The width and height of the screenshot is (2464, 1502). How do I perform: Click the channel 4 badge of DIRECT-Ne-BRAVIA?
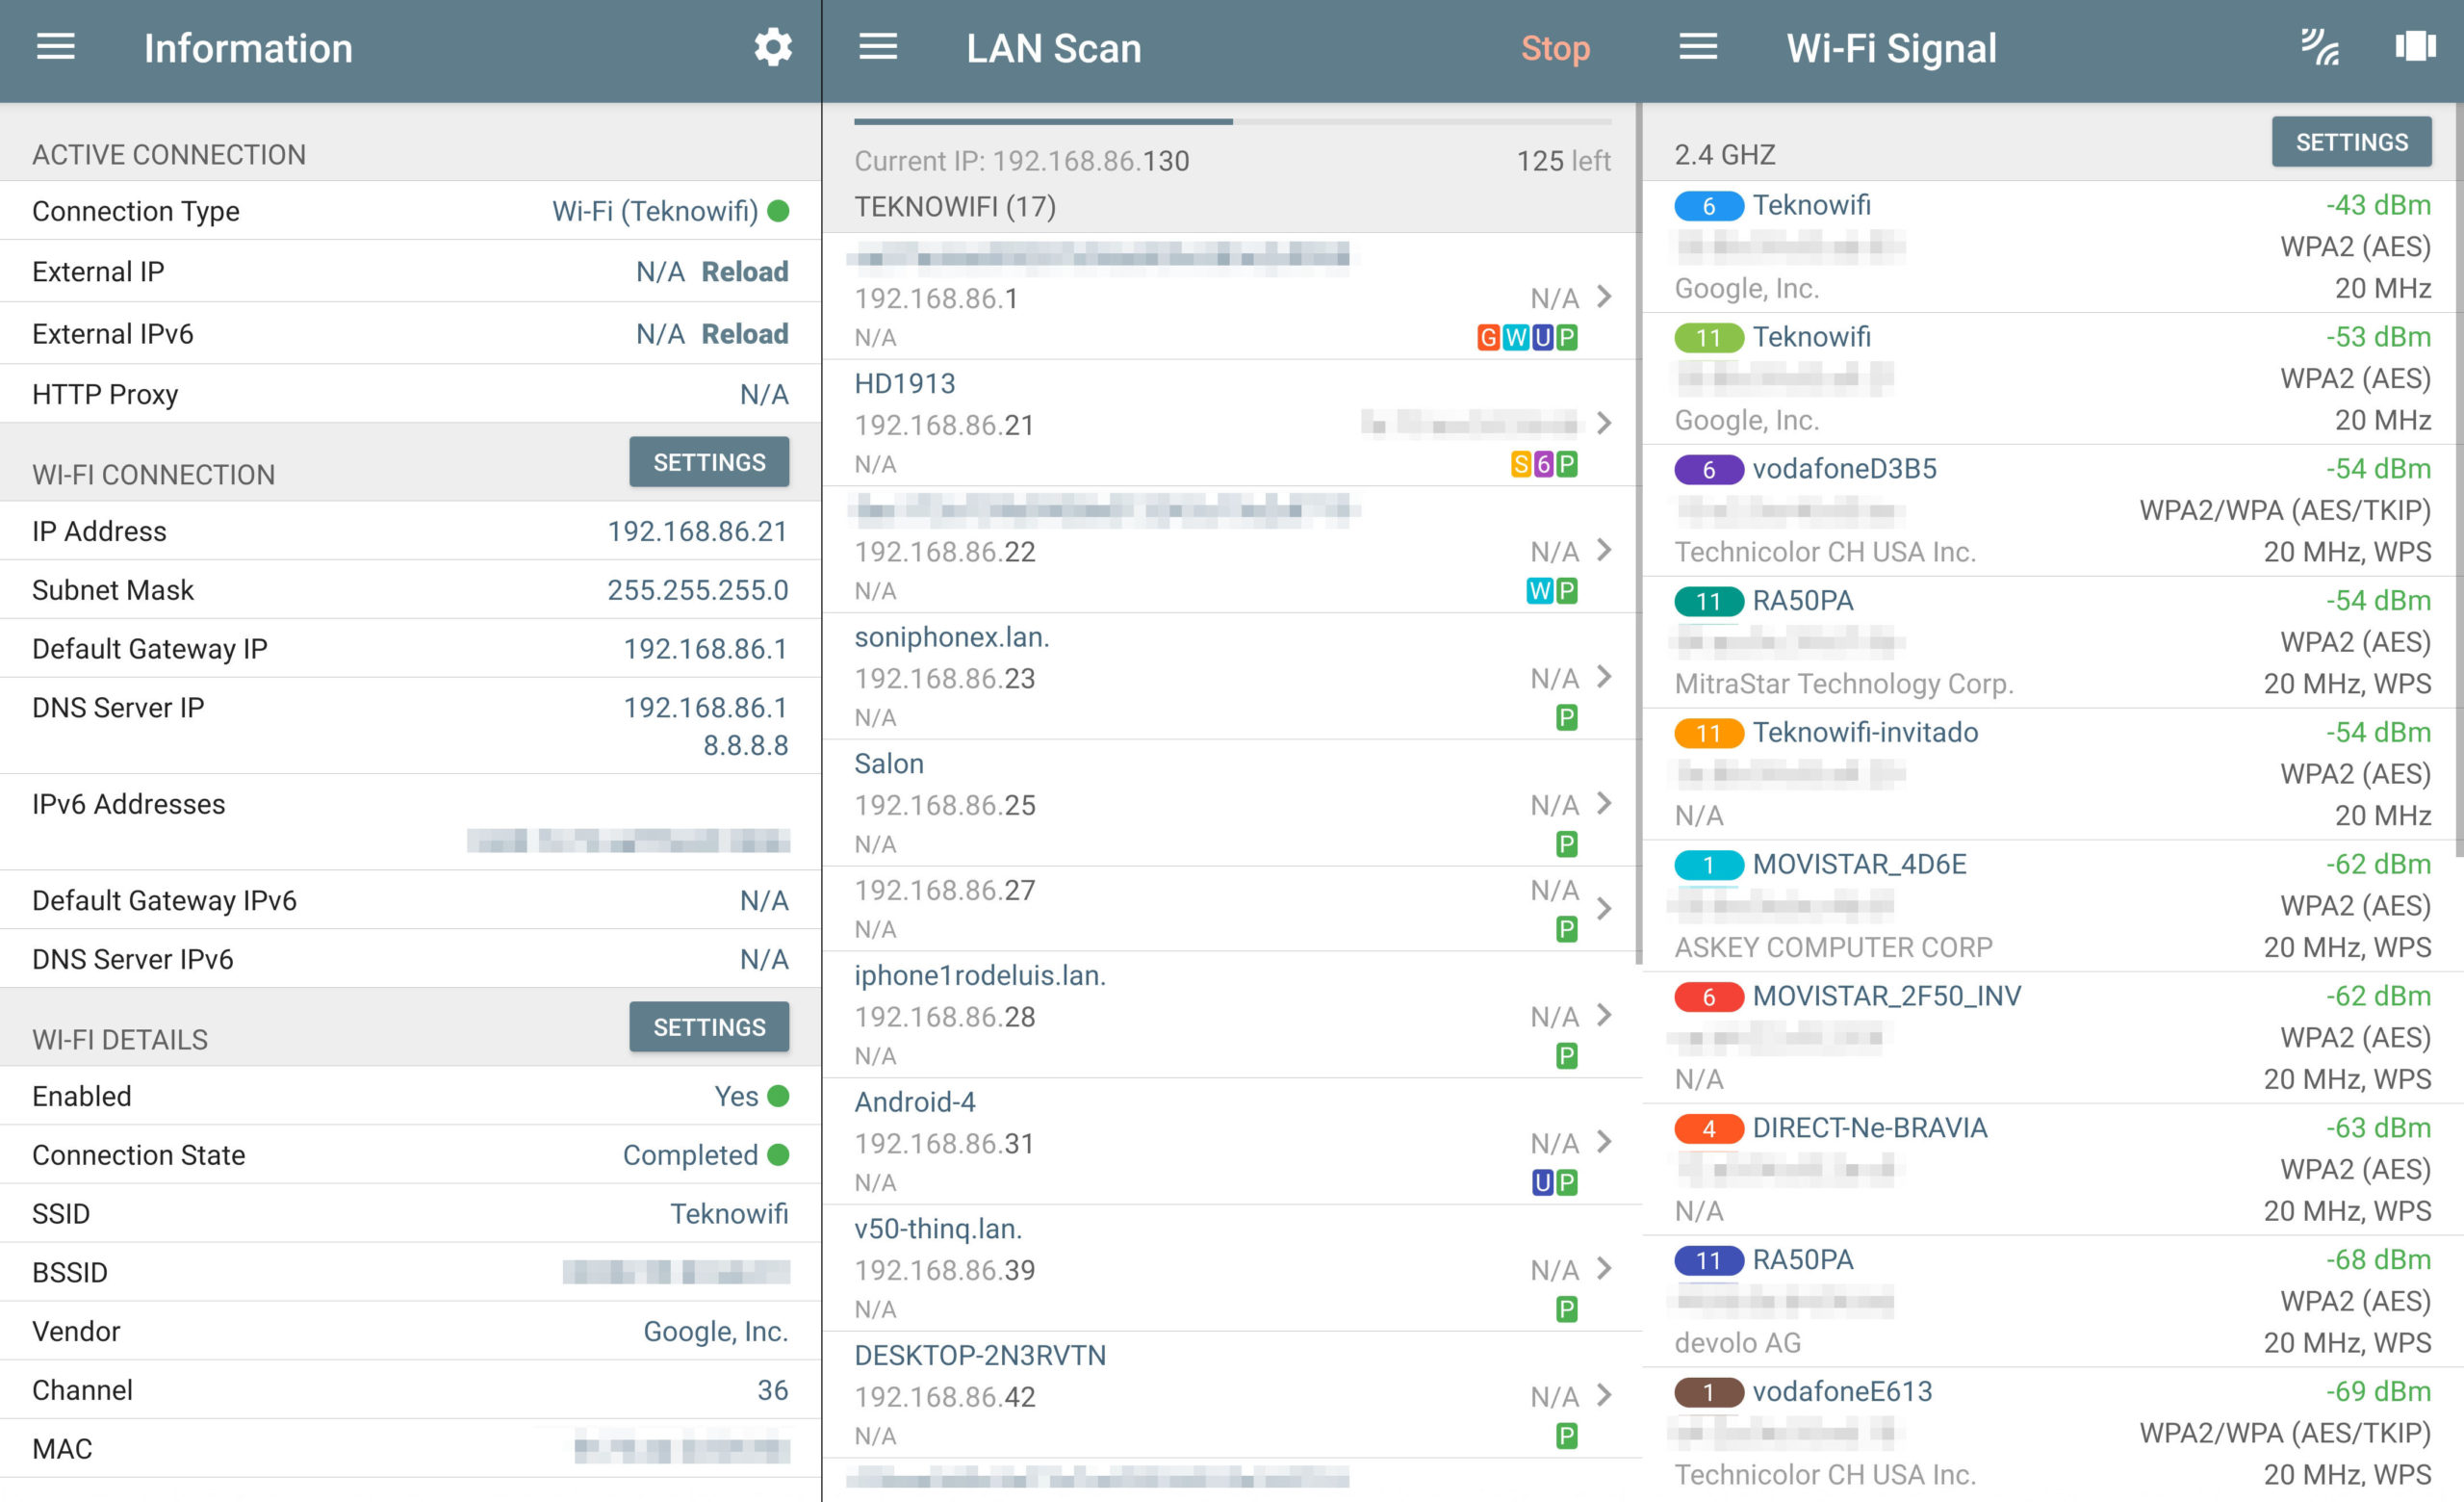[x=1709, y=1129]
